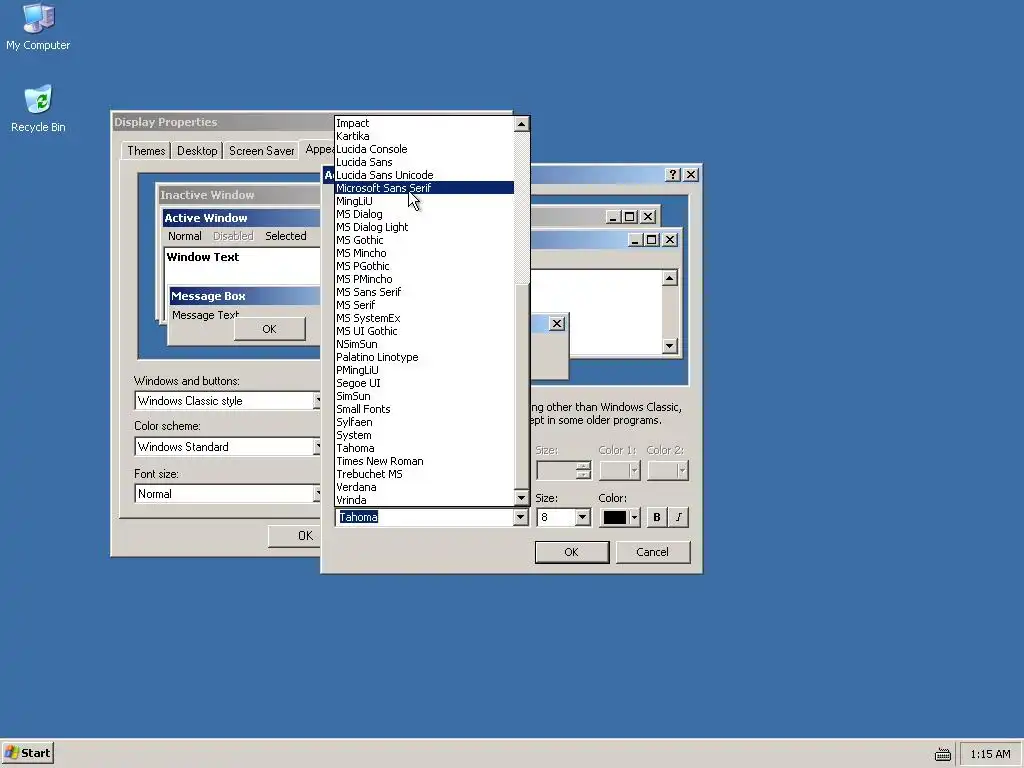Select Vrinda font

tap(424, 500)
